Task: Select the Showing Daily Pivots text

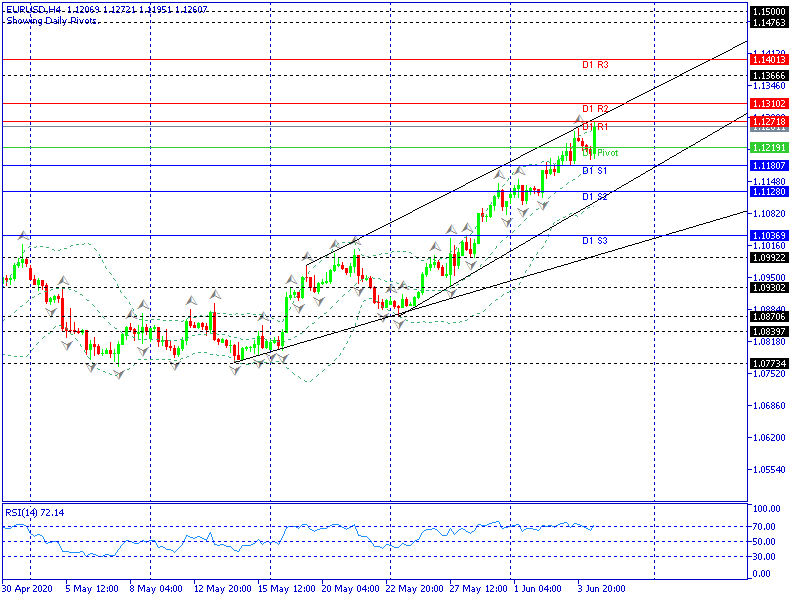Action: coord(50,20)
